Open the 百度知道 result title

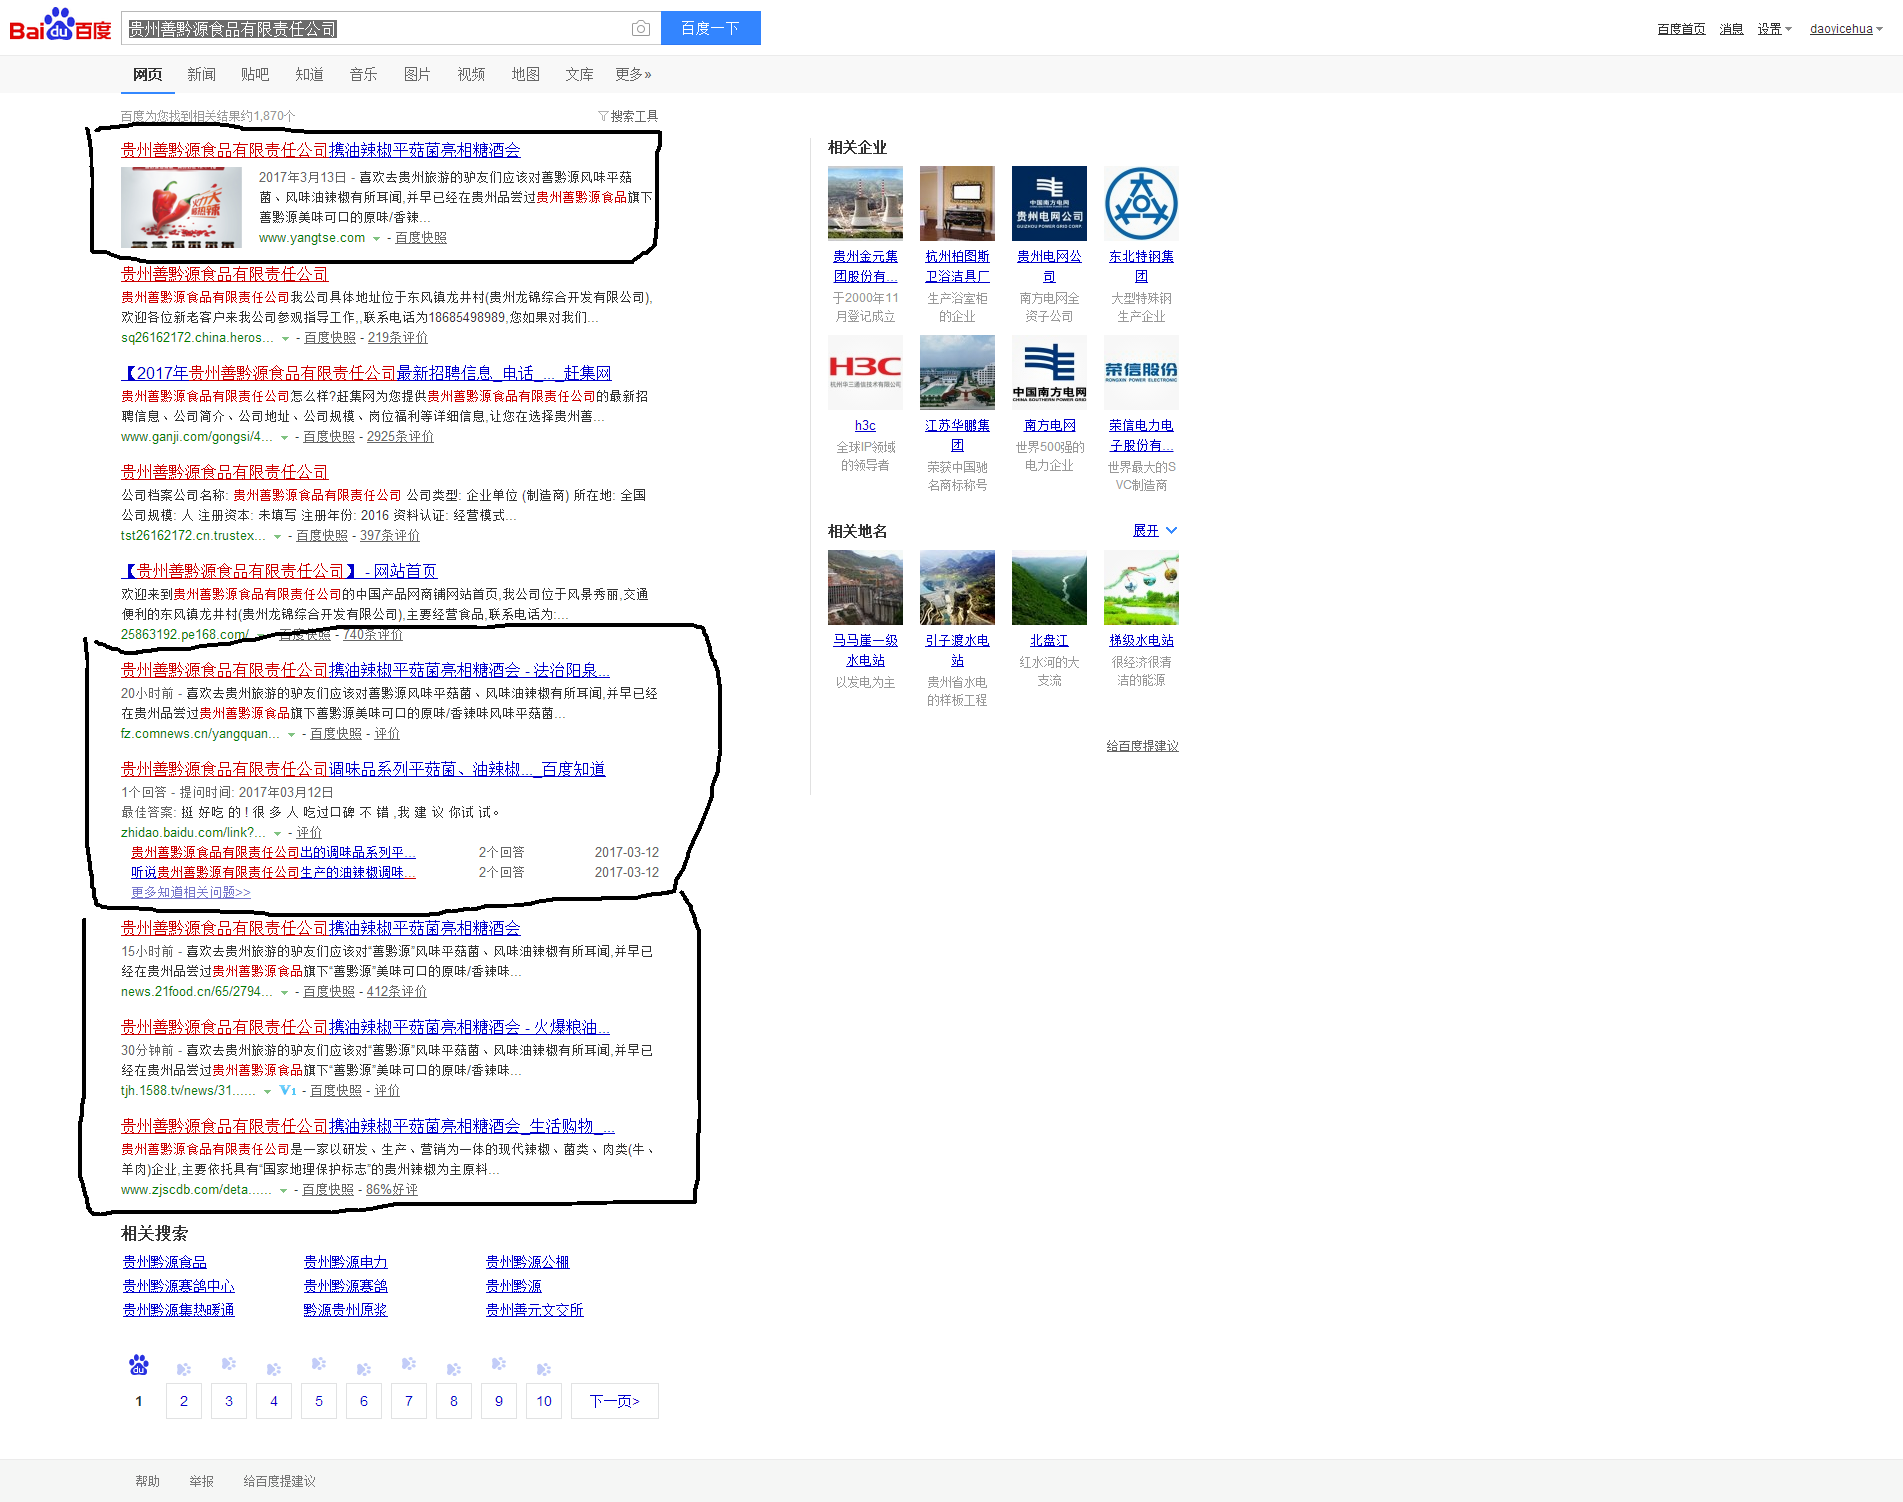pyautogui.click(x=363, y=769)
